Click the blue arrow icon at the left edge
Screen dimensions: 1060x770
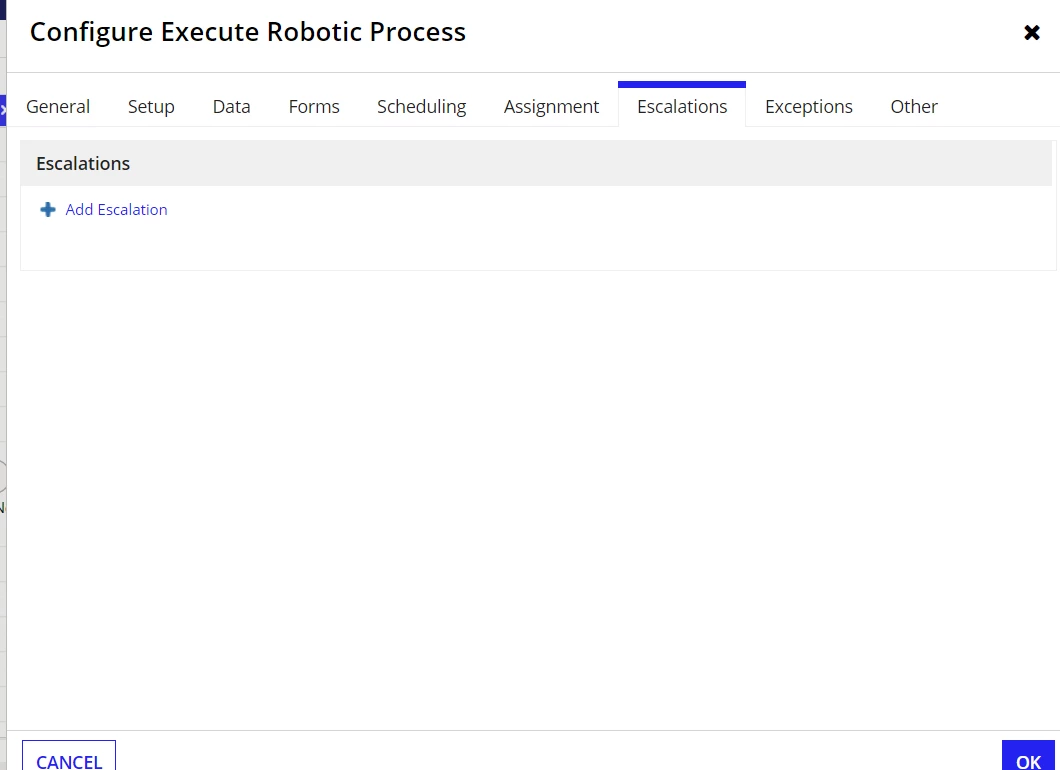pos(3,110)
